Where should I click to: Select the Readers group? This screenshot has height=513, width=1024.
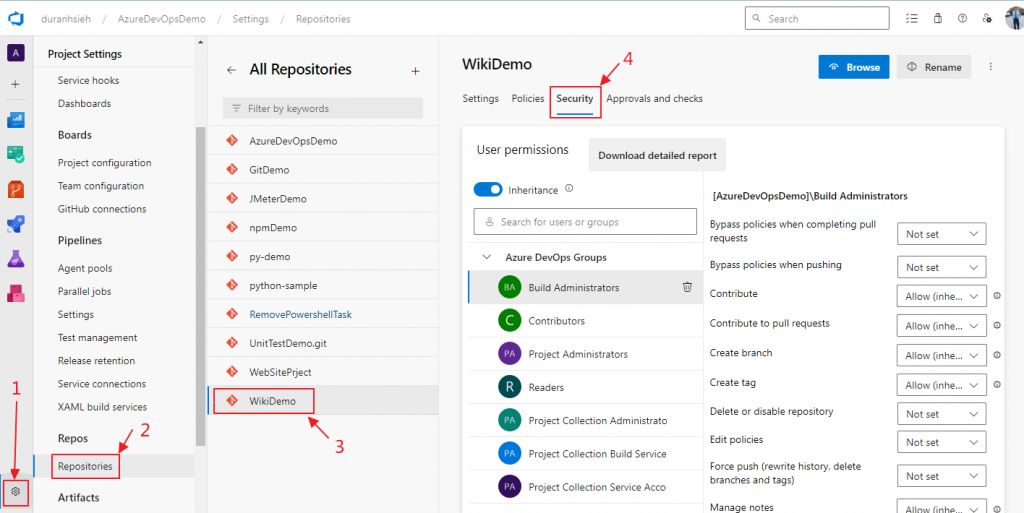click(585, 387)
